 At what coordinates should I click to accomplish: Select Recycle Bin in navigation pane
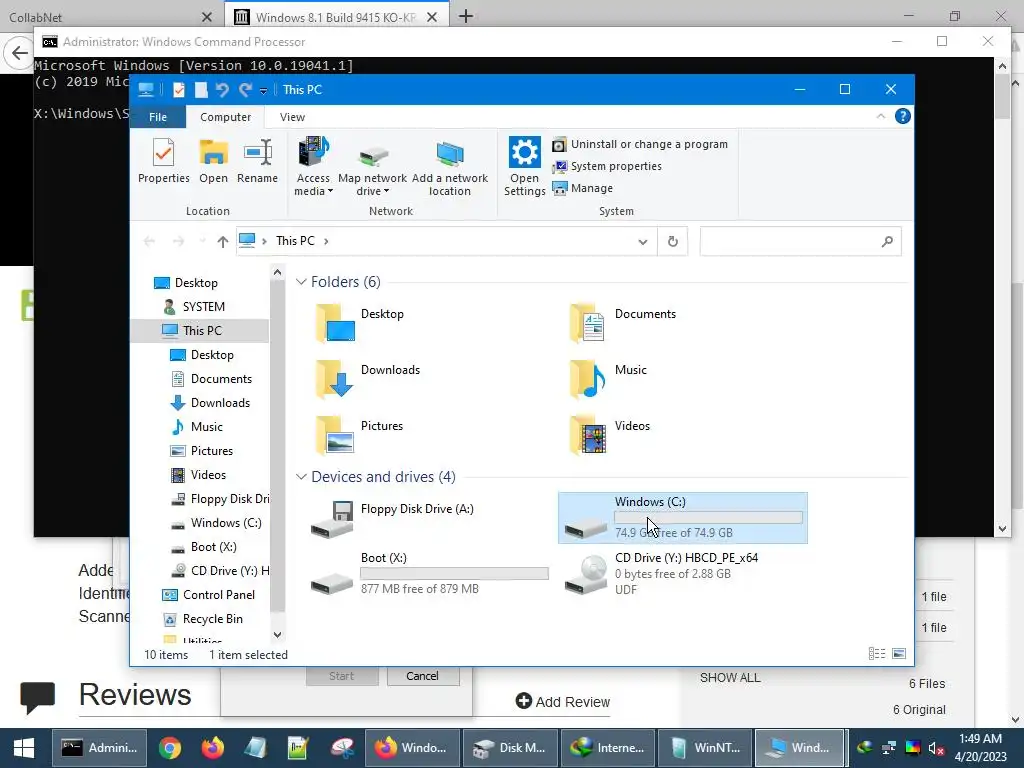pos(212,619)
